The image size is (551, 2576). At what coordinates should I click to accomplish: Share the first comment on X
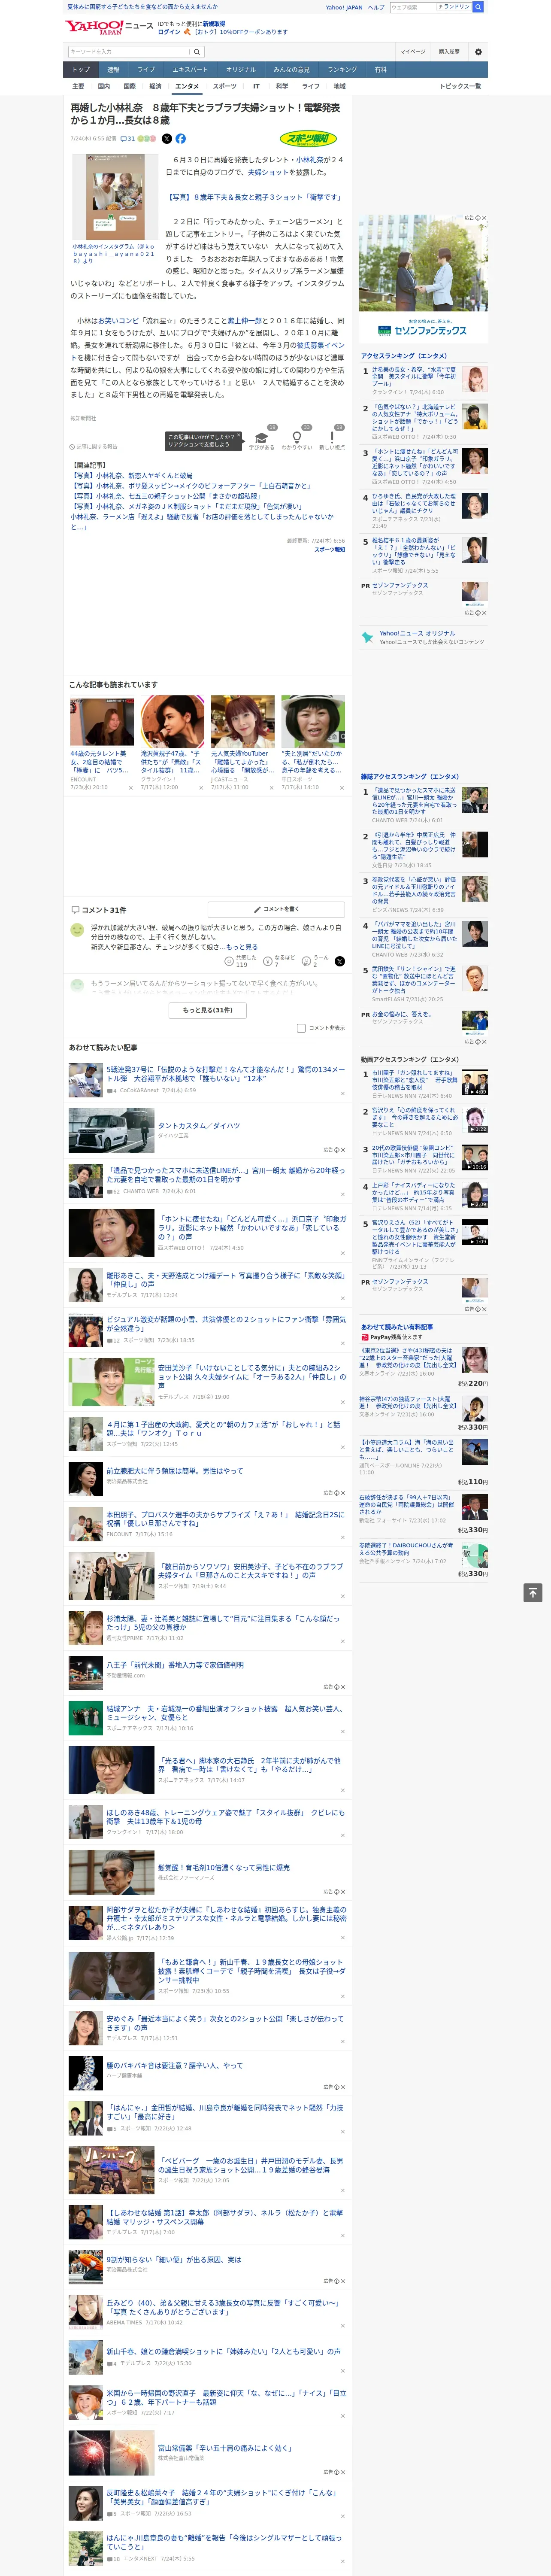[340, 961]
